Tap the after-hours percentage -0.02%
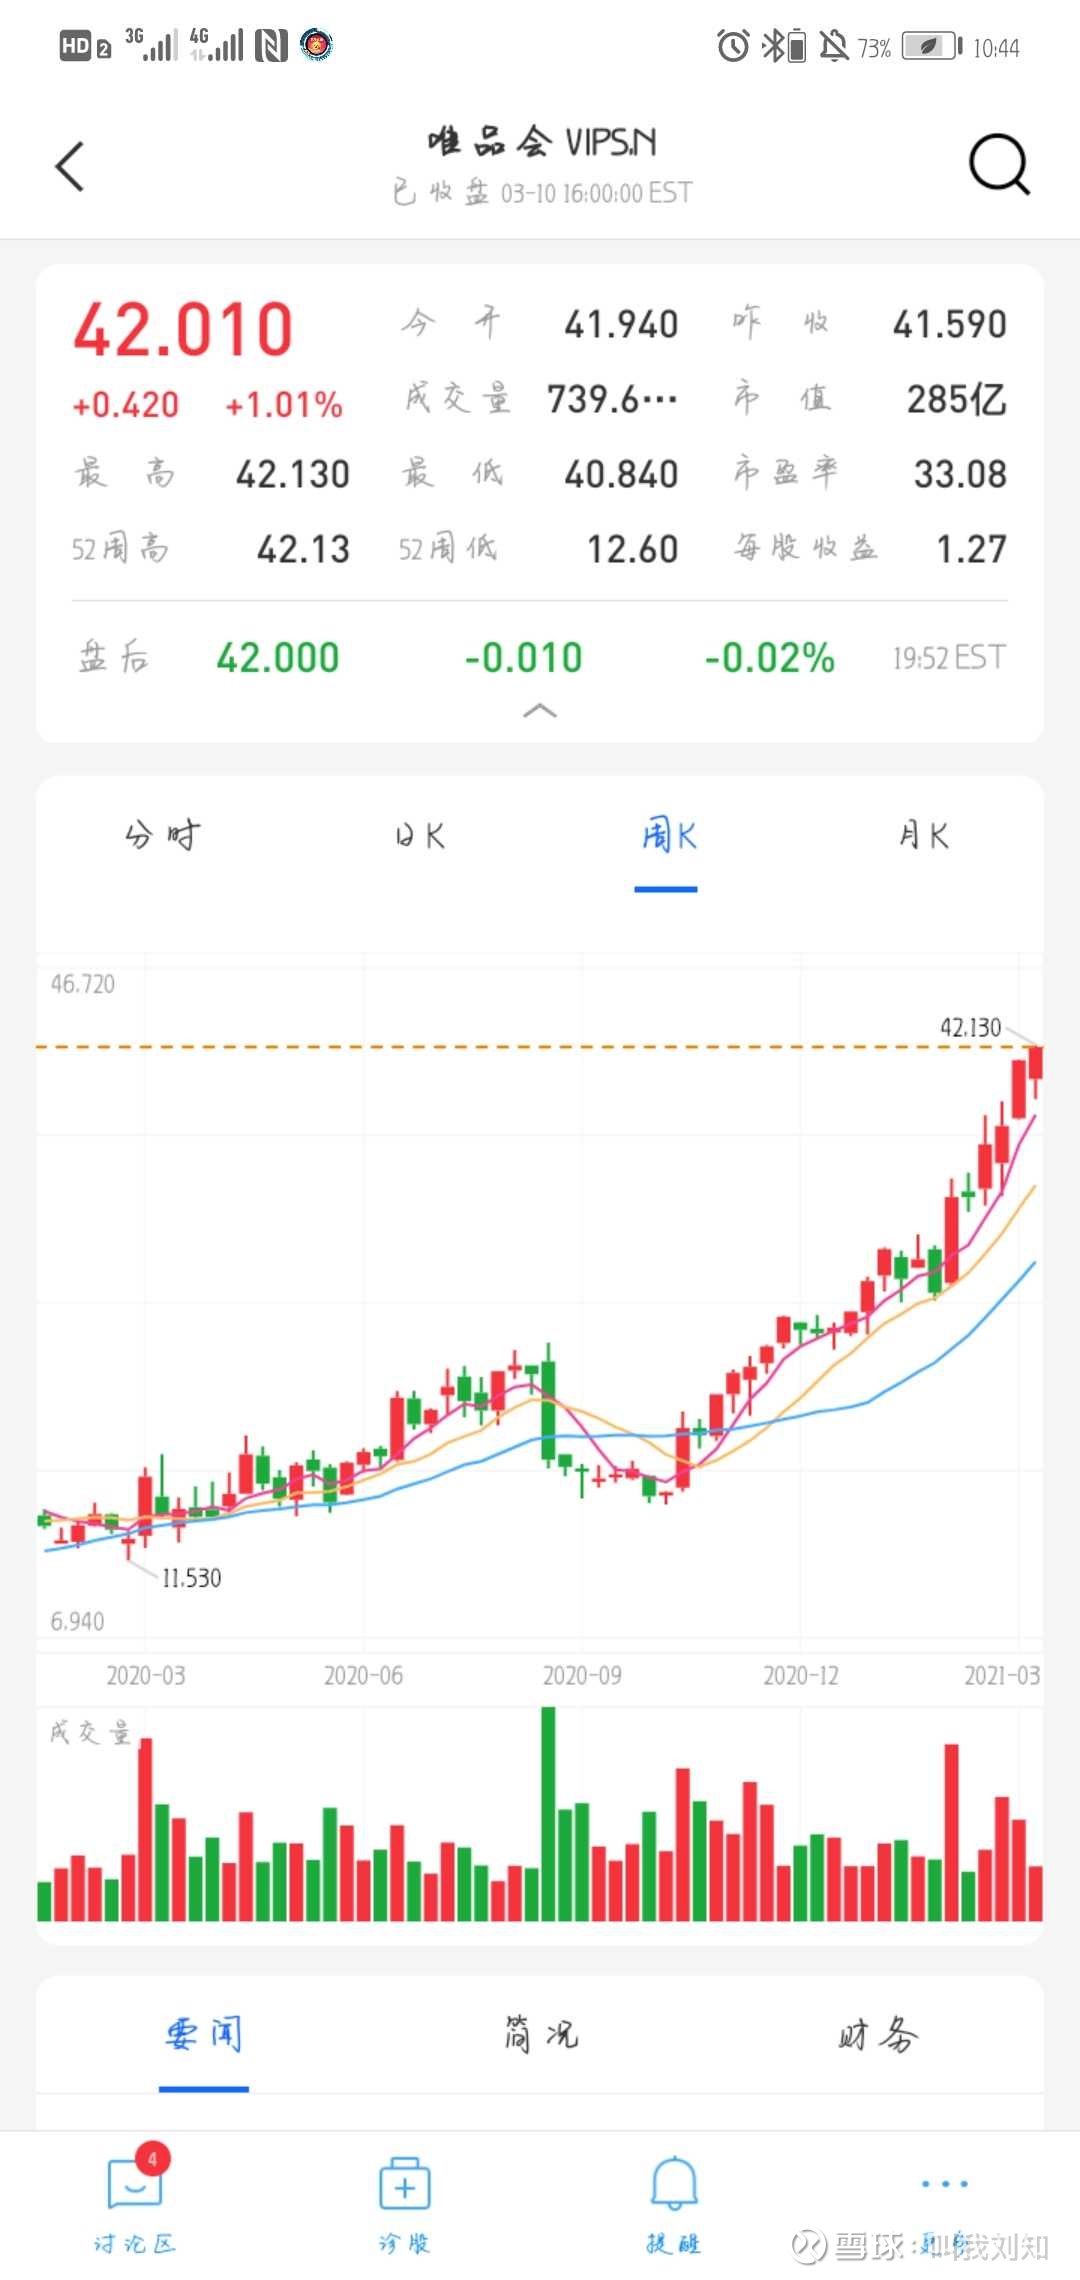The image size is (1080, 2280). tap(769, 658)
